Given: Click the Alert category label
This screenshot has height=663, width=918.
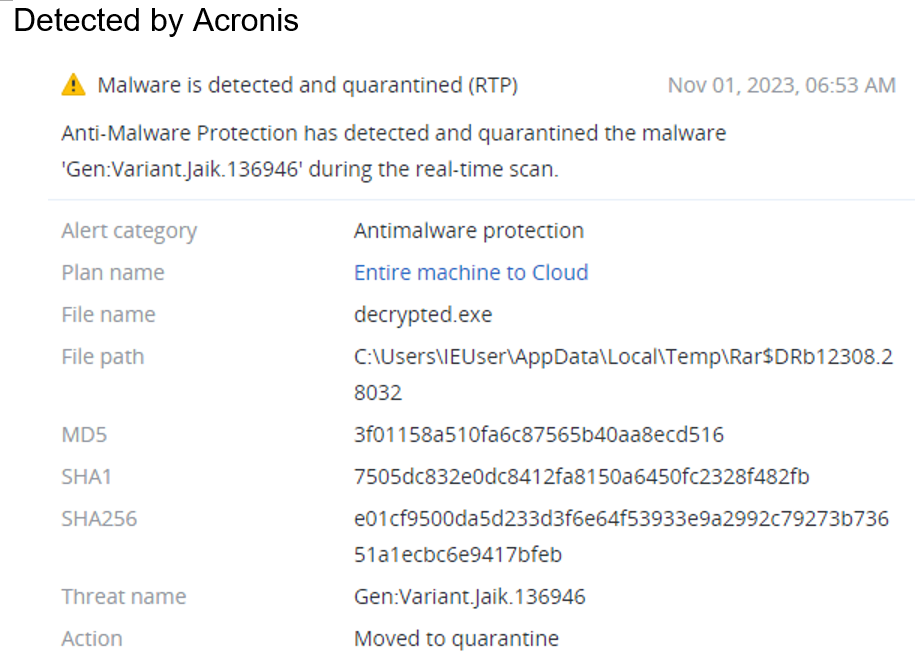Looking at the screenshot, I should pyautogui.click(x=129, y=231).
